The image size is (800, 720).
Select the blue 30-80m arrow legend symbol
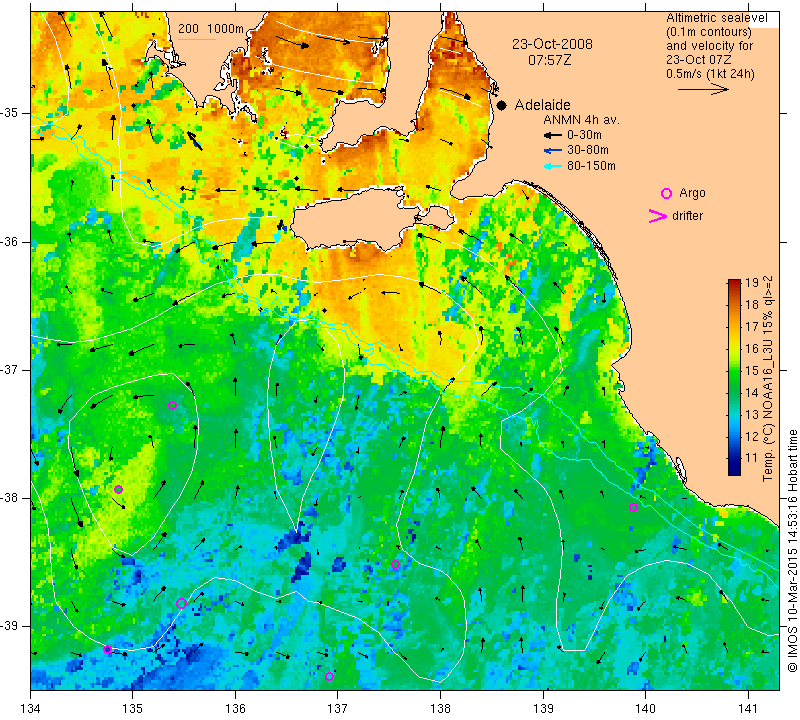553,151
